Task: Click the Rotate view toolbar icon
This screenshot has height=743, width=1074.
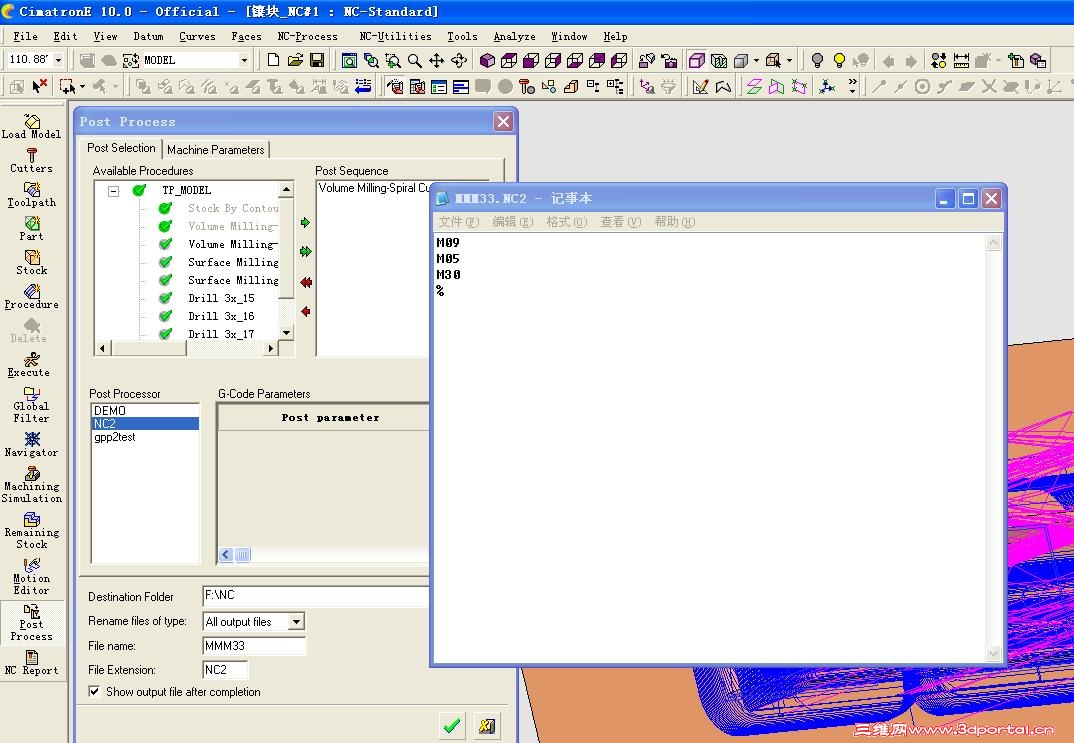Action: pos(459,60)
